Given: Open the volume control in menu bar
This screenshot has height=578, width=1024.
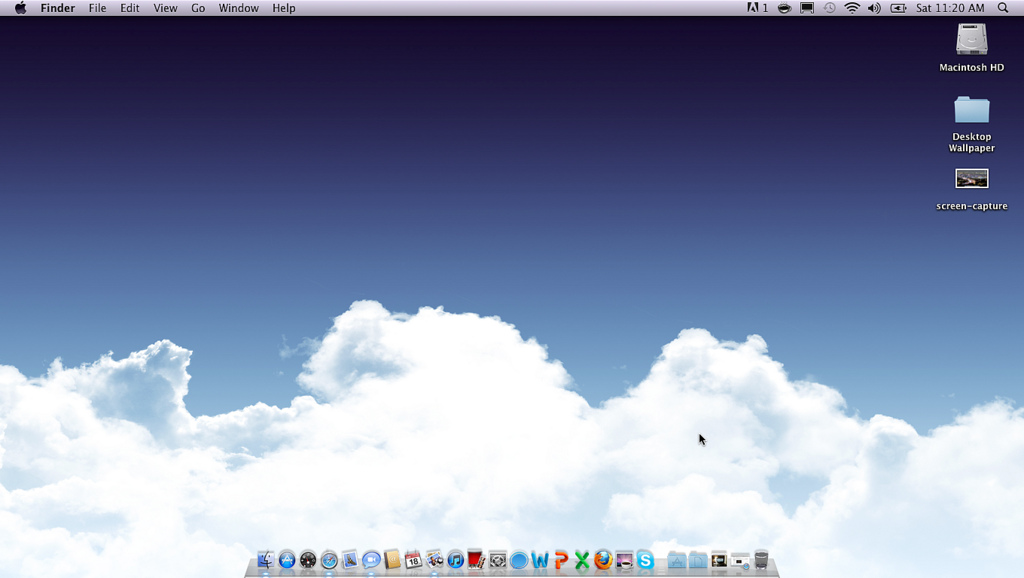Looking at the screenshot, I should [x=874, y=8].
